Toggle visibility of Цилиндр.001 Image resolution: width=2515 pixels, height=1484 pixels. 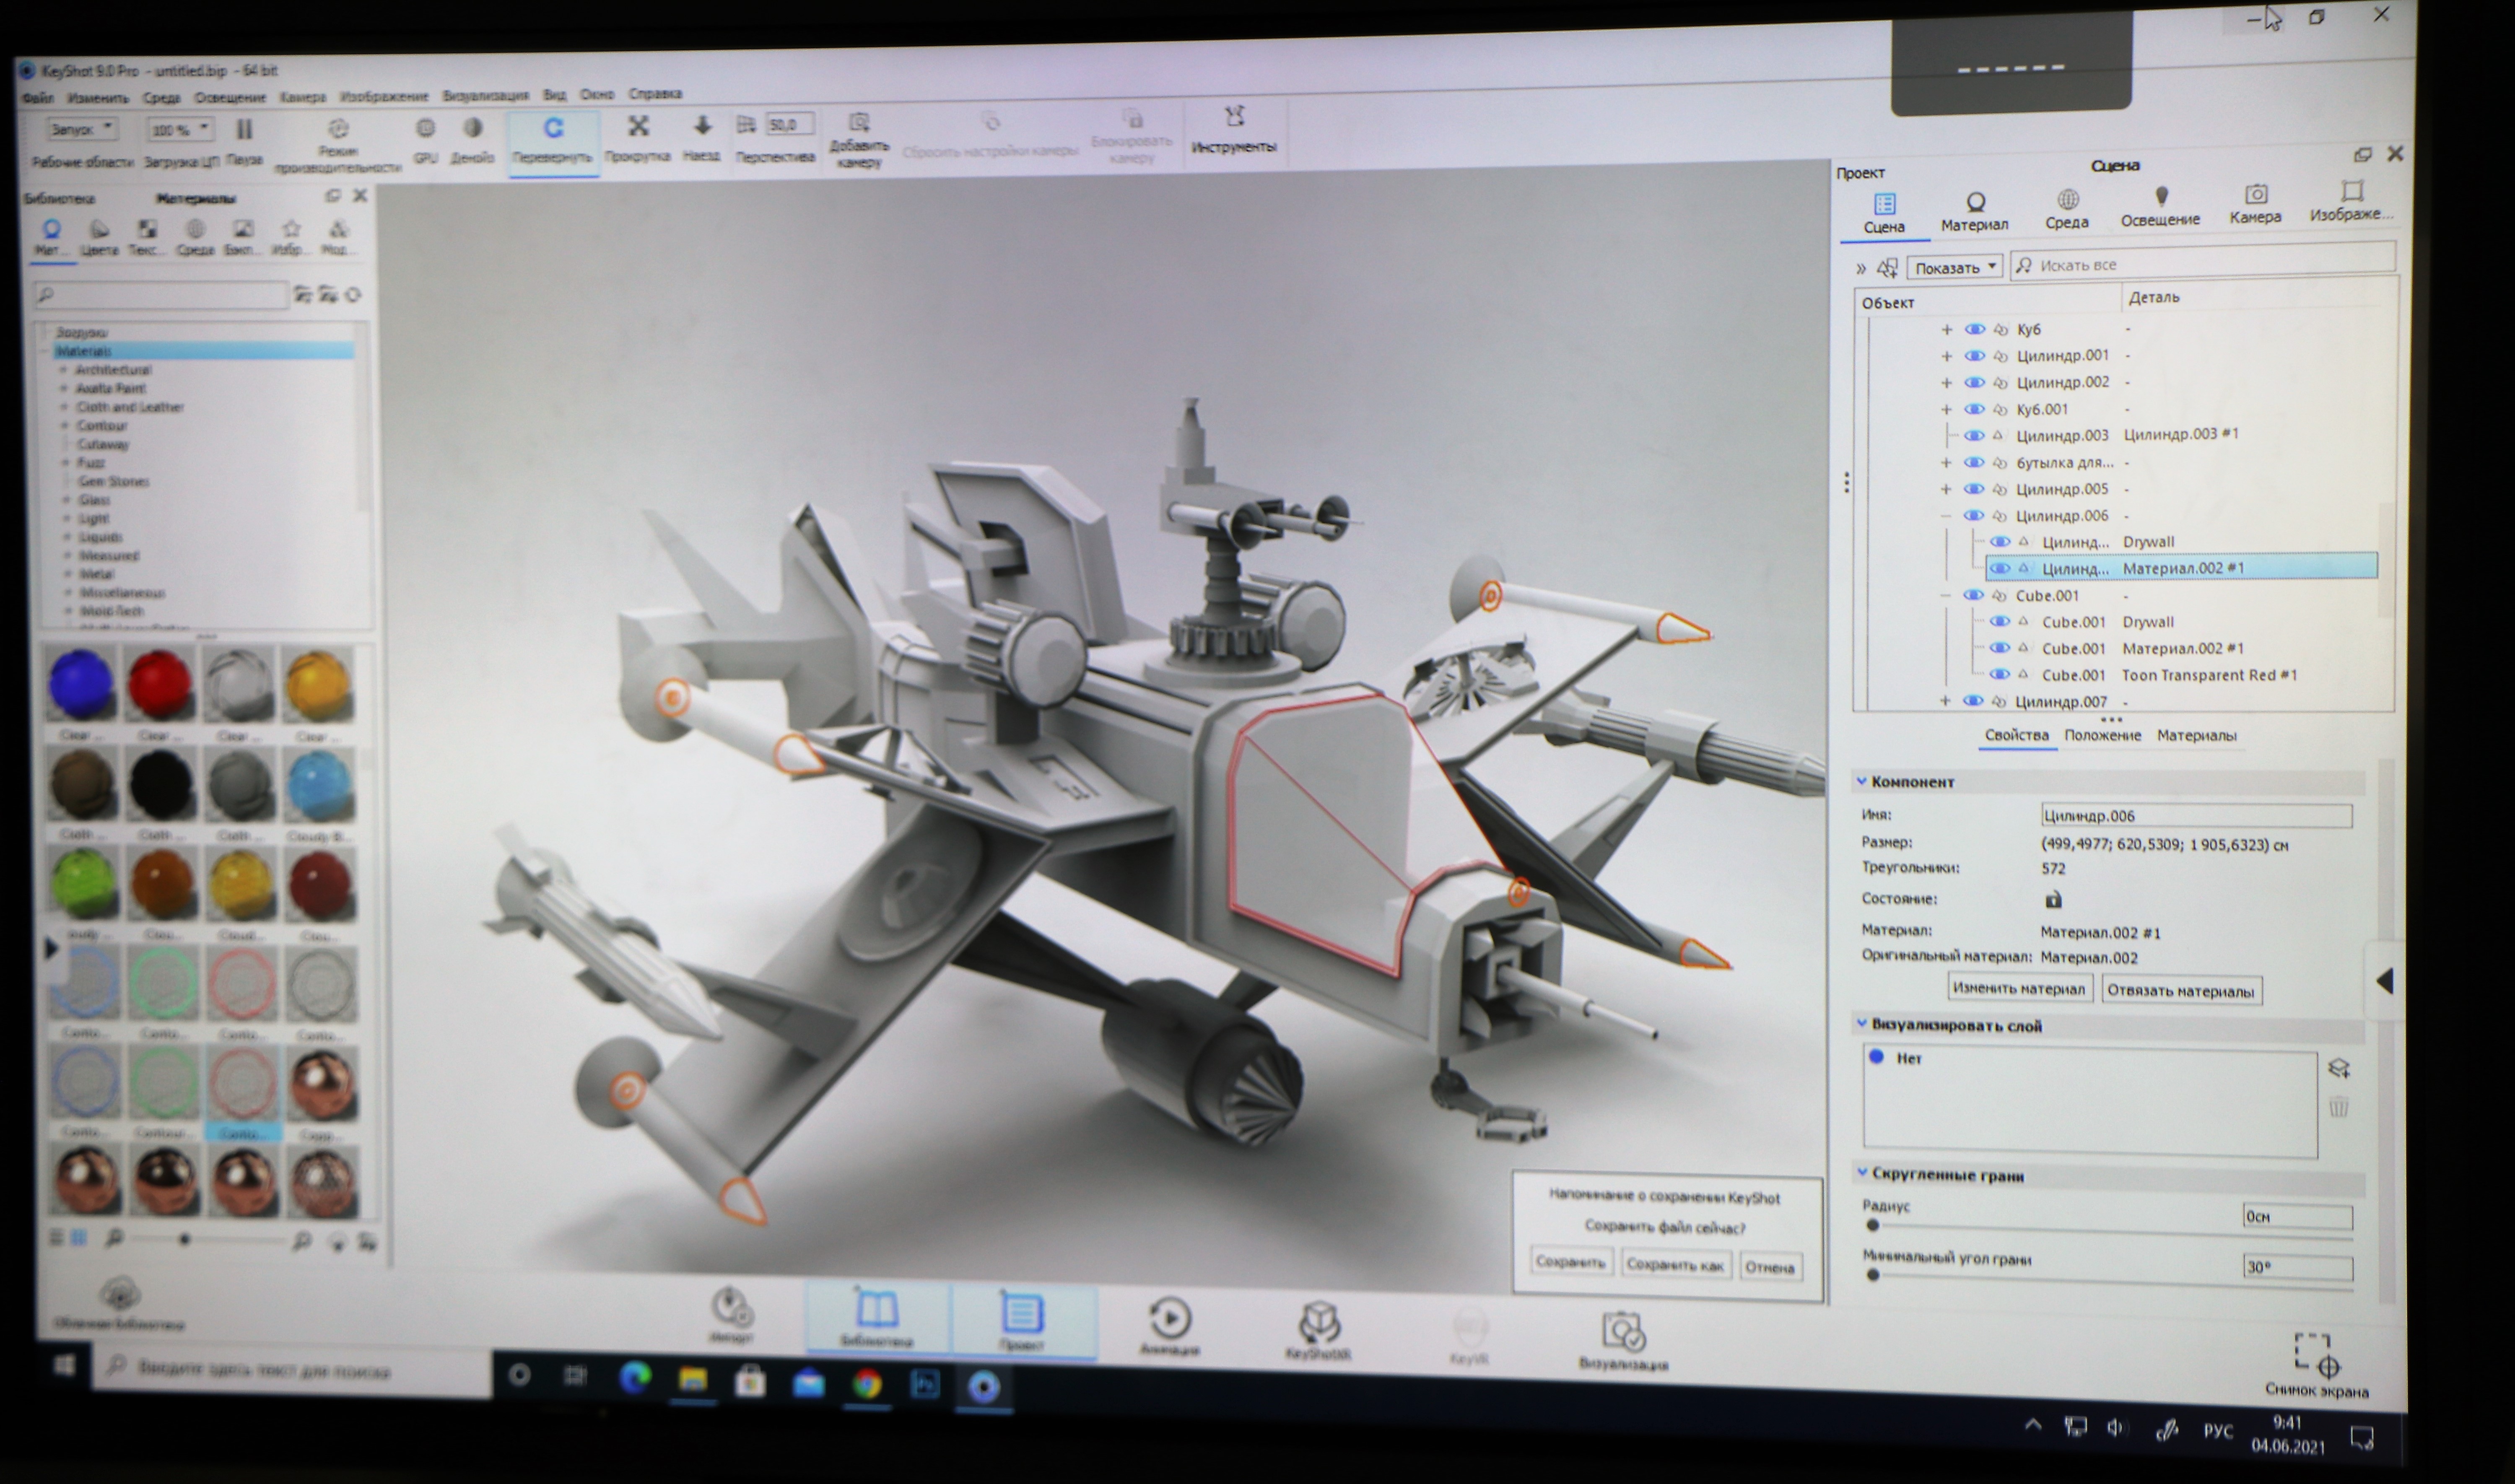pos(1974,356)
